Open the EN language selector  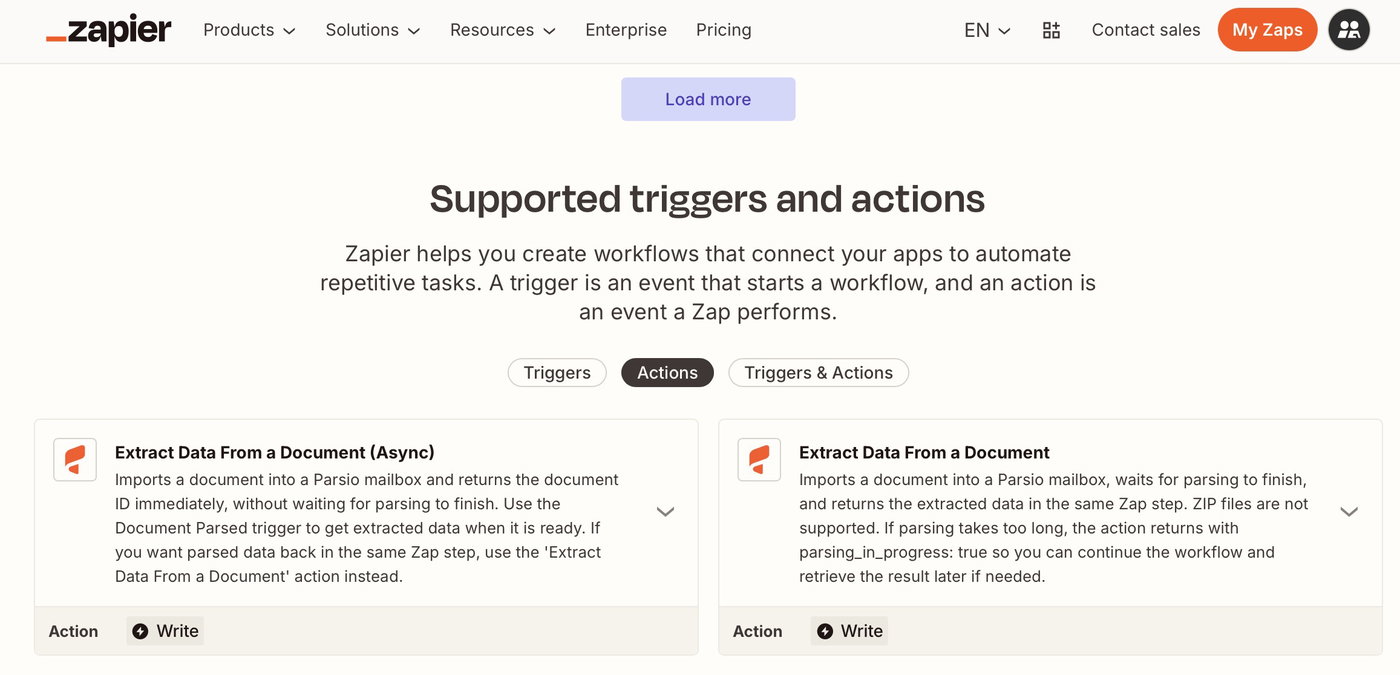click(987, 30)
